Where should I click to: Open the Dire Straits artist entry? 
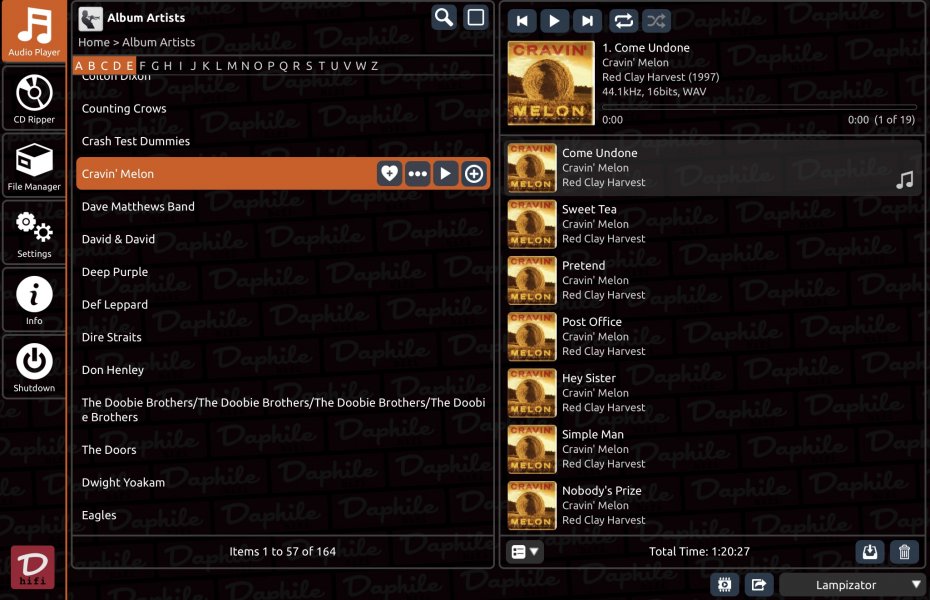pos(112,338)
